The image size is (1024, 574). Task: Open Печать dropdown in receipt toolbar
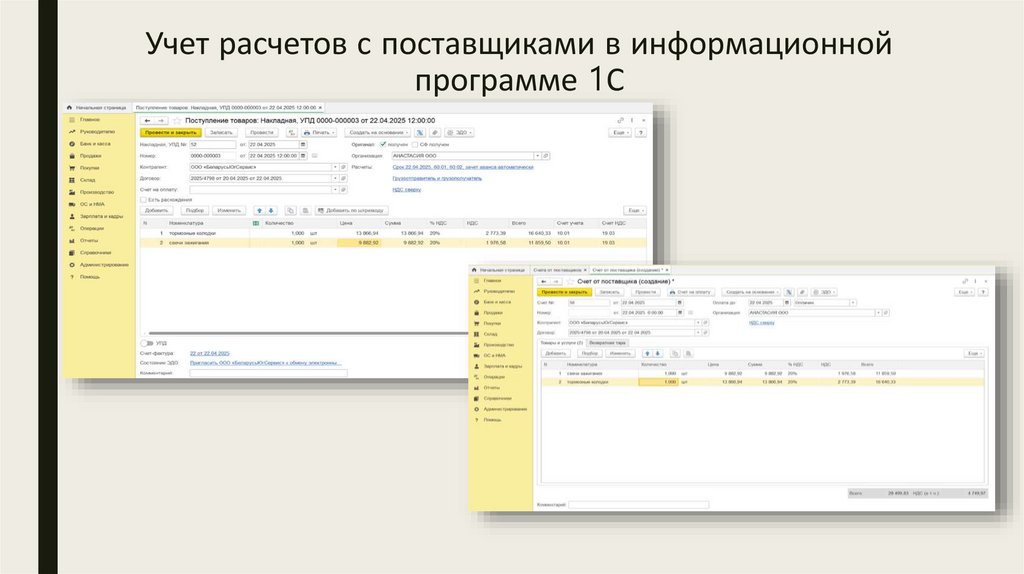(319, 133)
